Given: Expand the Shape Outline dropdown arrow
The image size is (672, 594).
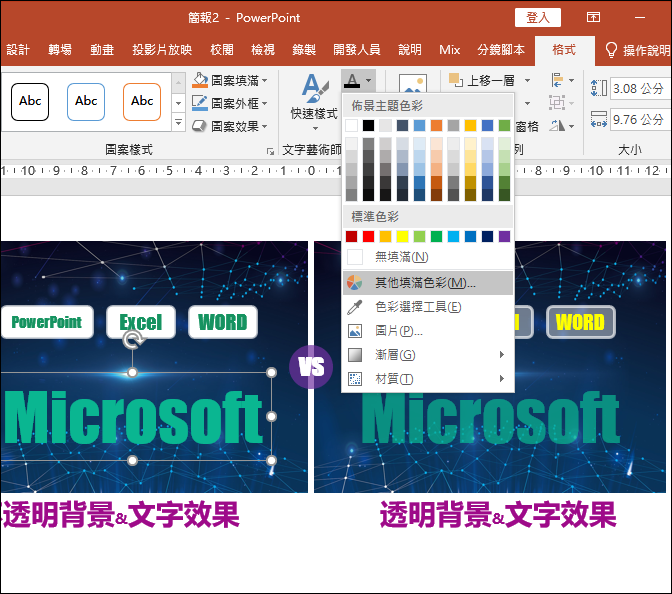Looking at the screenshot, I should point(264,103).
